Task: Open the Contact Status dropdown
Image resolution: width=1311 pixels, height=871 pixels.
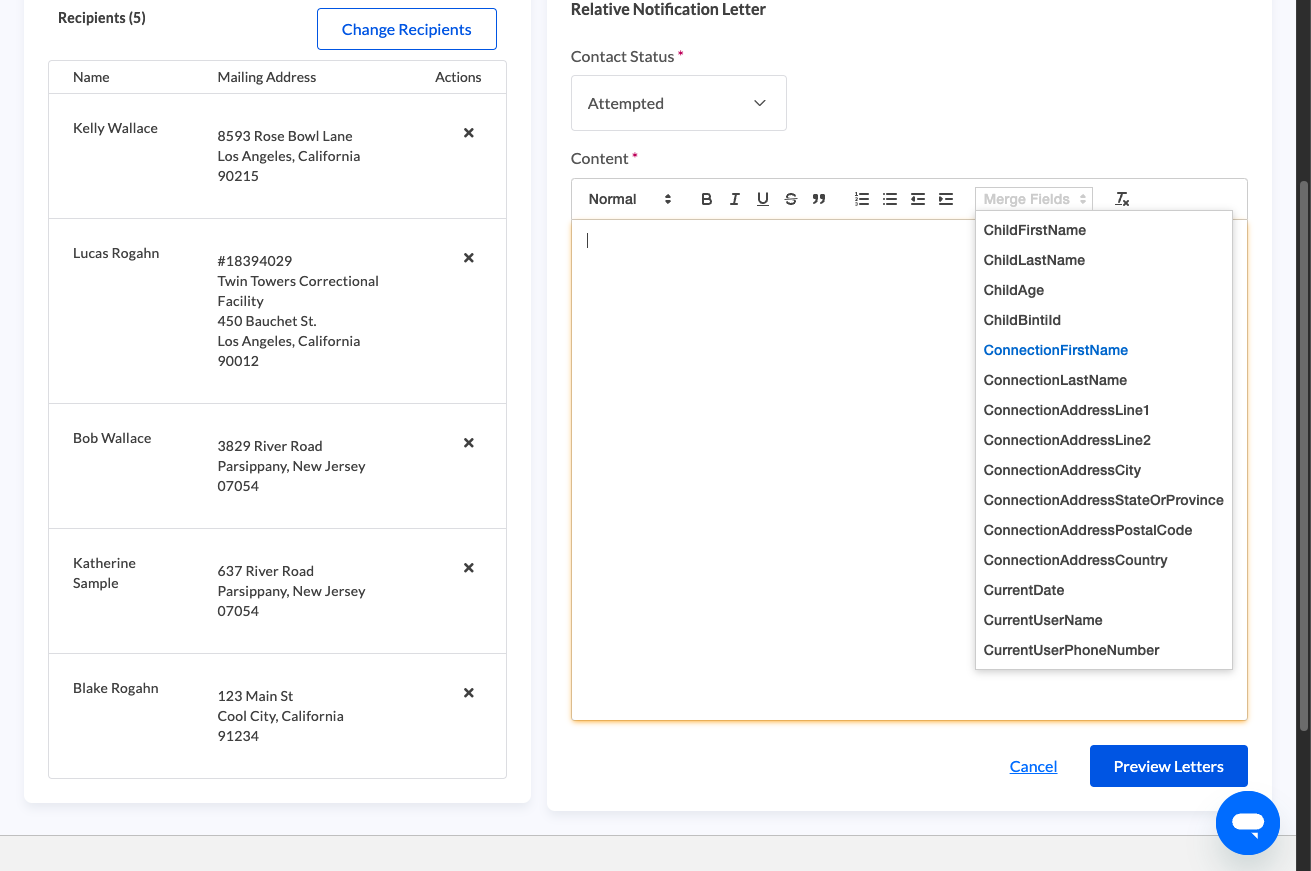Action: [678, 103]
